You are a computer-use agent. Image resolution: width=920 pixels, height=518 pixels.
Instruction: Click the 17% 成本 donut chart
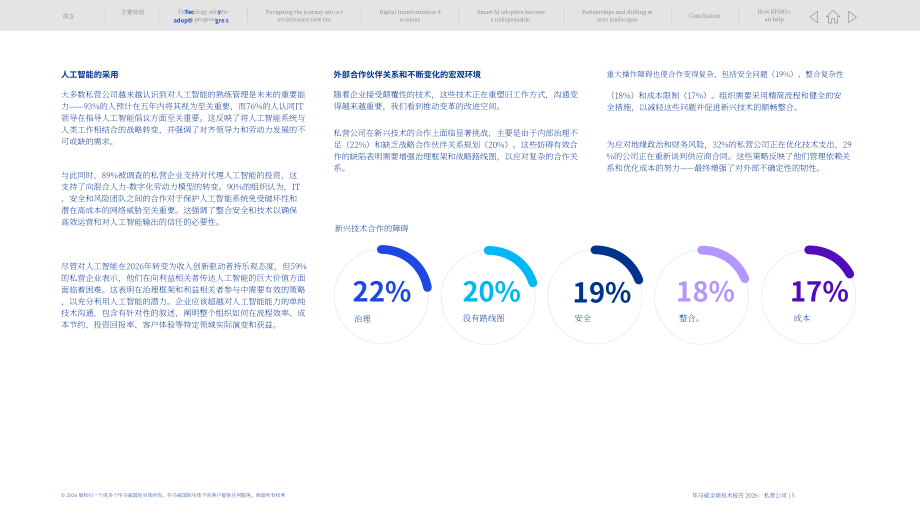click(x=809, y=295)
